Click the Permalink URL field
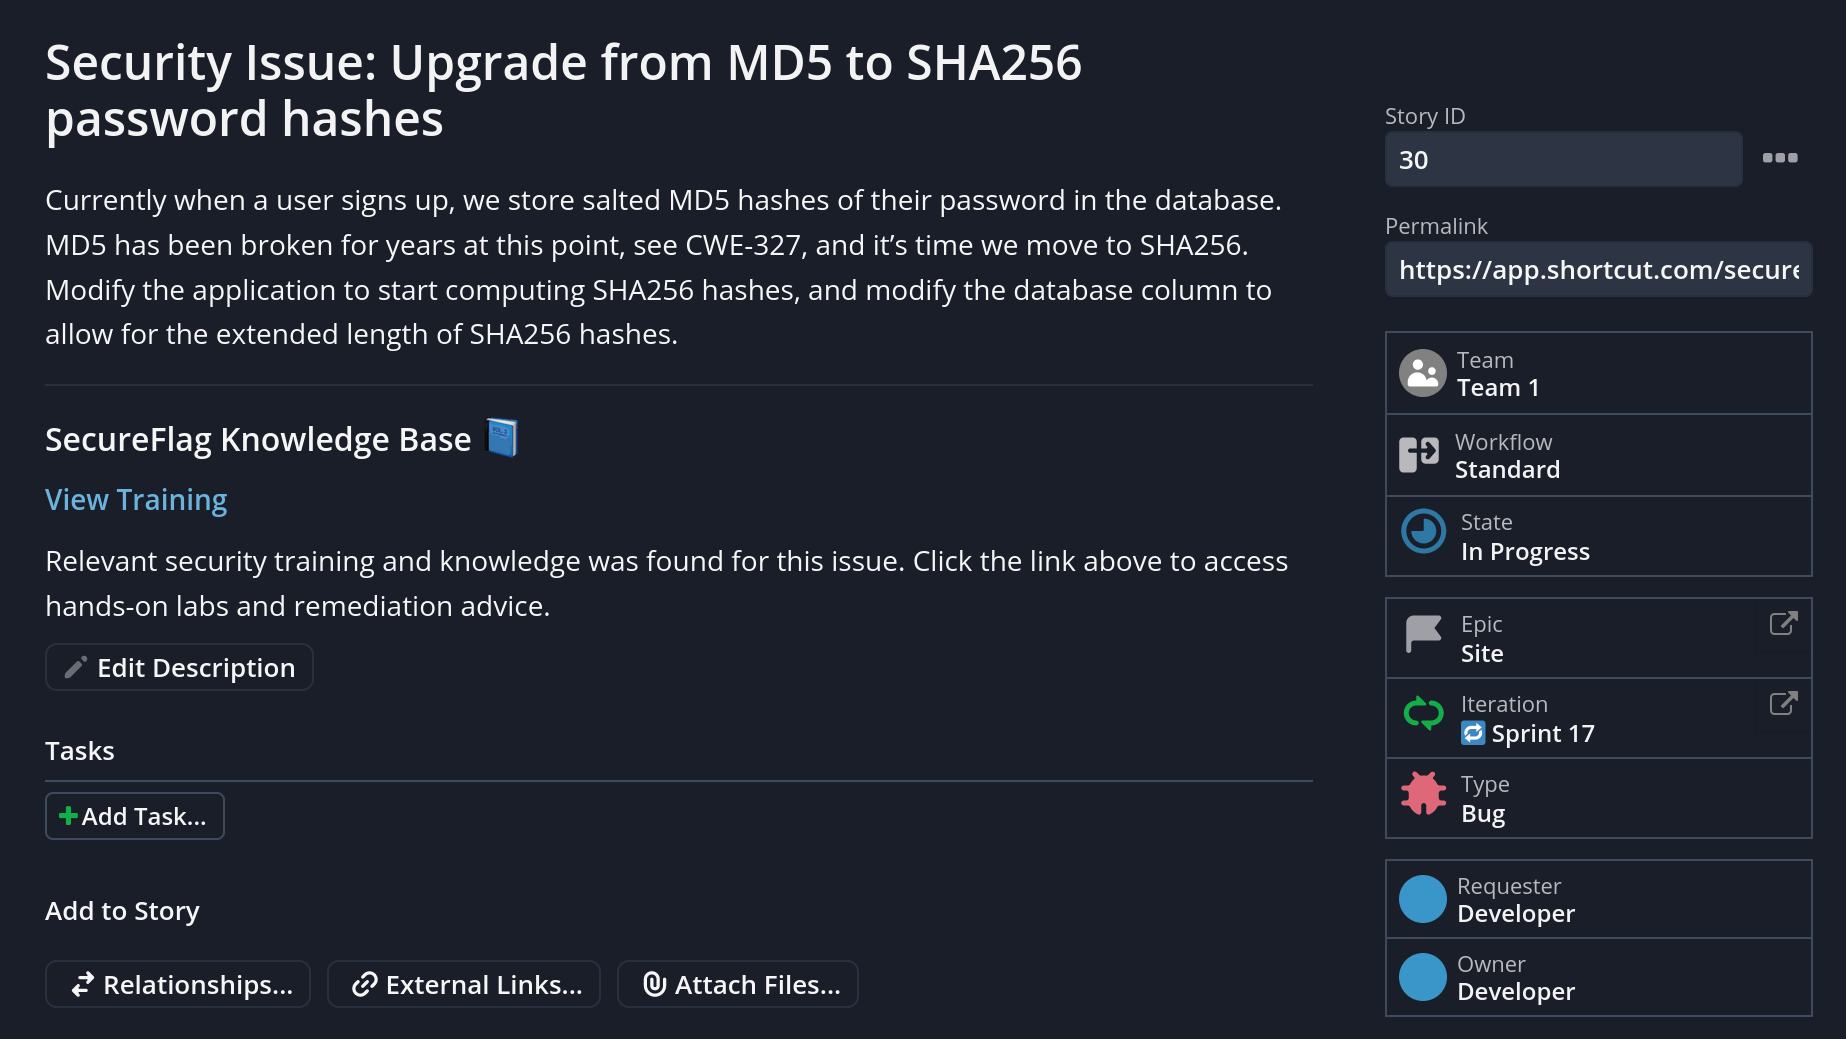Viewport: 1846px width, 1039px height. [1598, 269]
